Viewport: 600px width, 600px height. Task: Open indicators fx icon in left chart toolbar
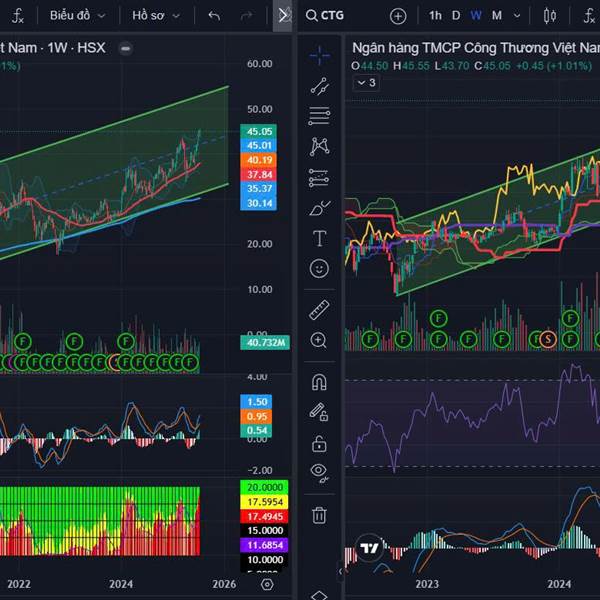[18, 16]
